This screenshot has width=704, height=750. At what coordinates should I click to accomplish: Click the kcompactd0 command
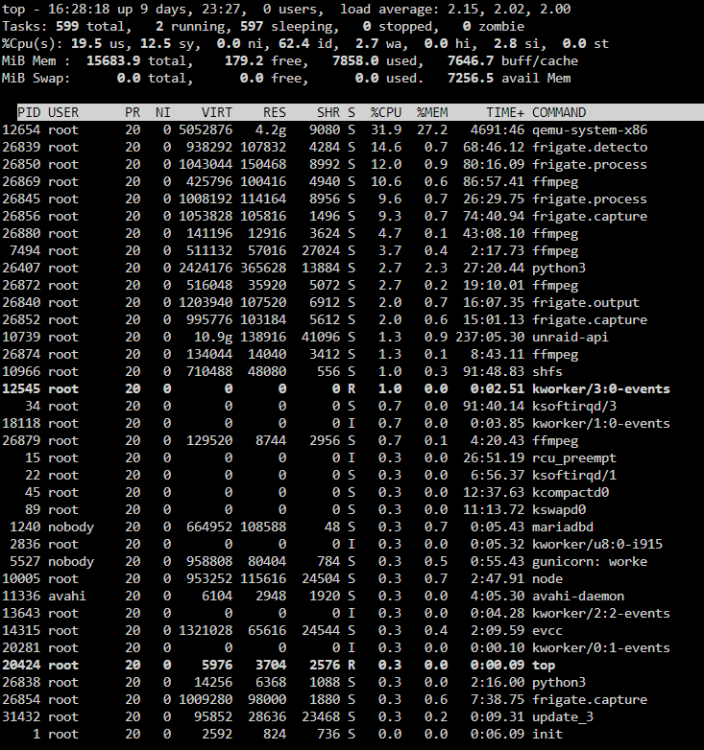pyautogui.click(x=570, y=493)
